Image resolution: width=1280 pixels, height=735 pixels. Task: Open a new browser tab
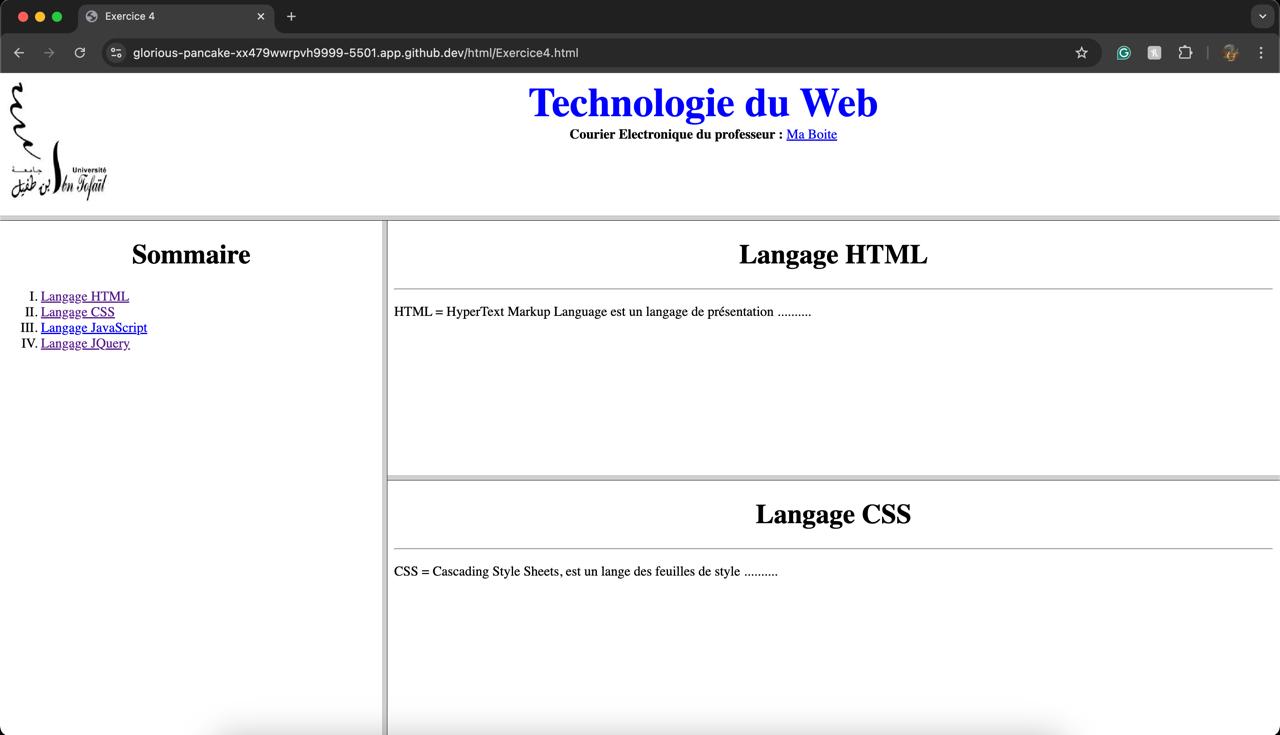(x=291, y=17)
